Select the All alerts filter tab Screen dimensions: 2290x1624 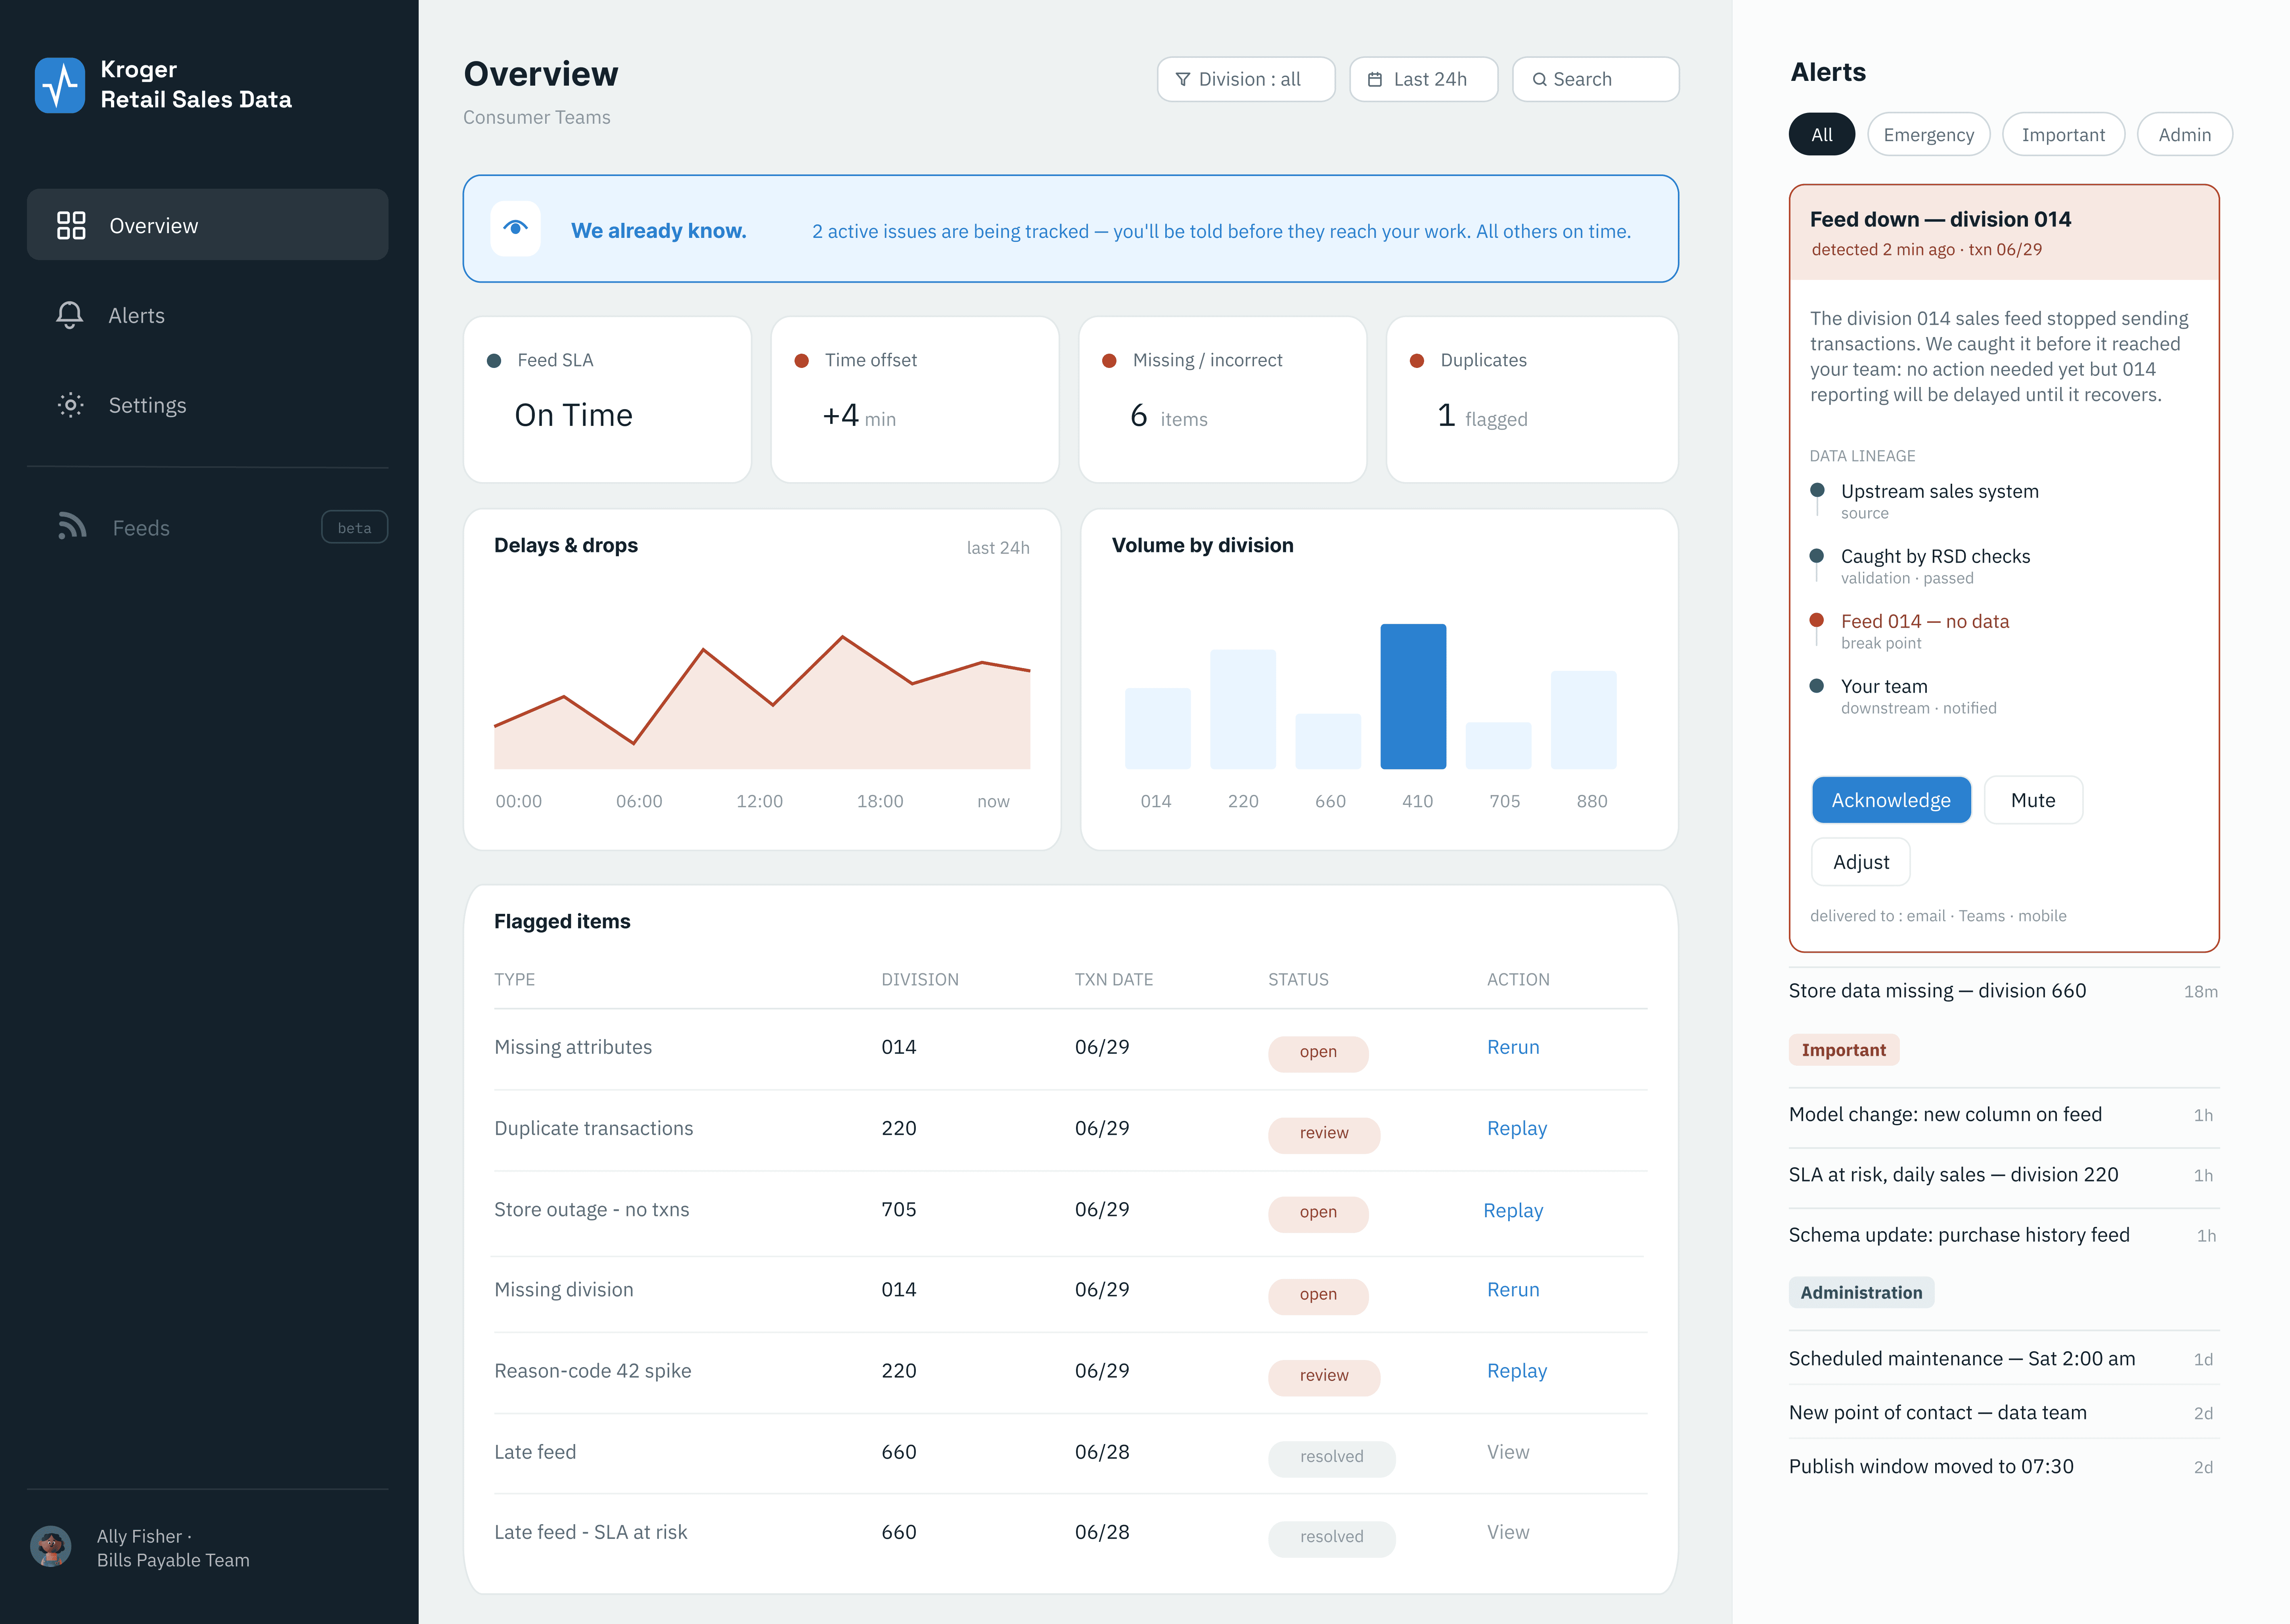1822,135
